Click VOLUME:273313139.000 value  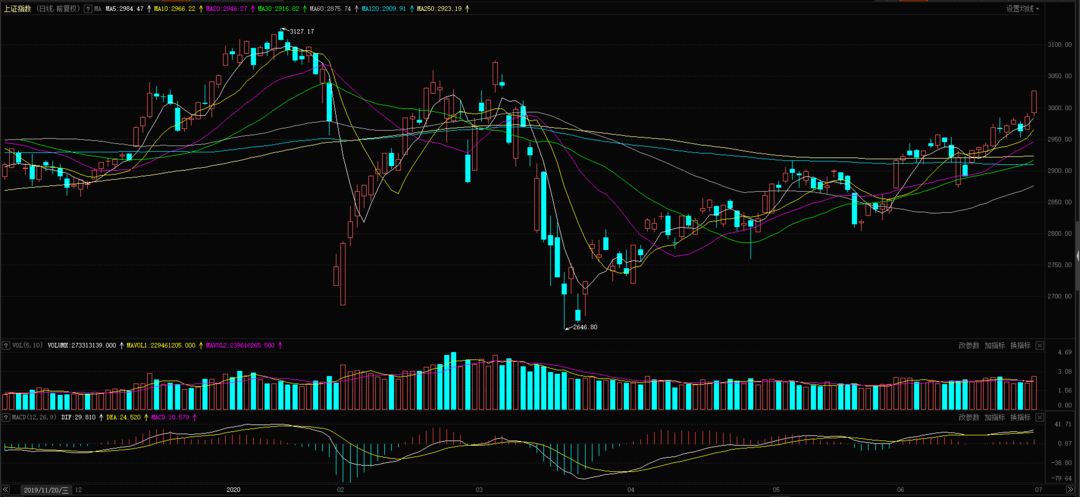81,346
